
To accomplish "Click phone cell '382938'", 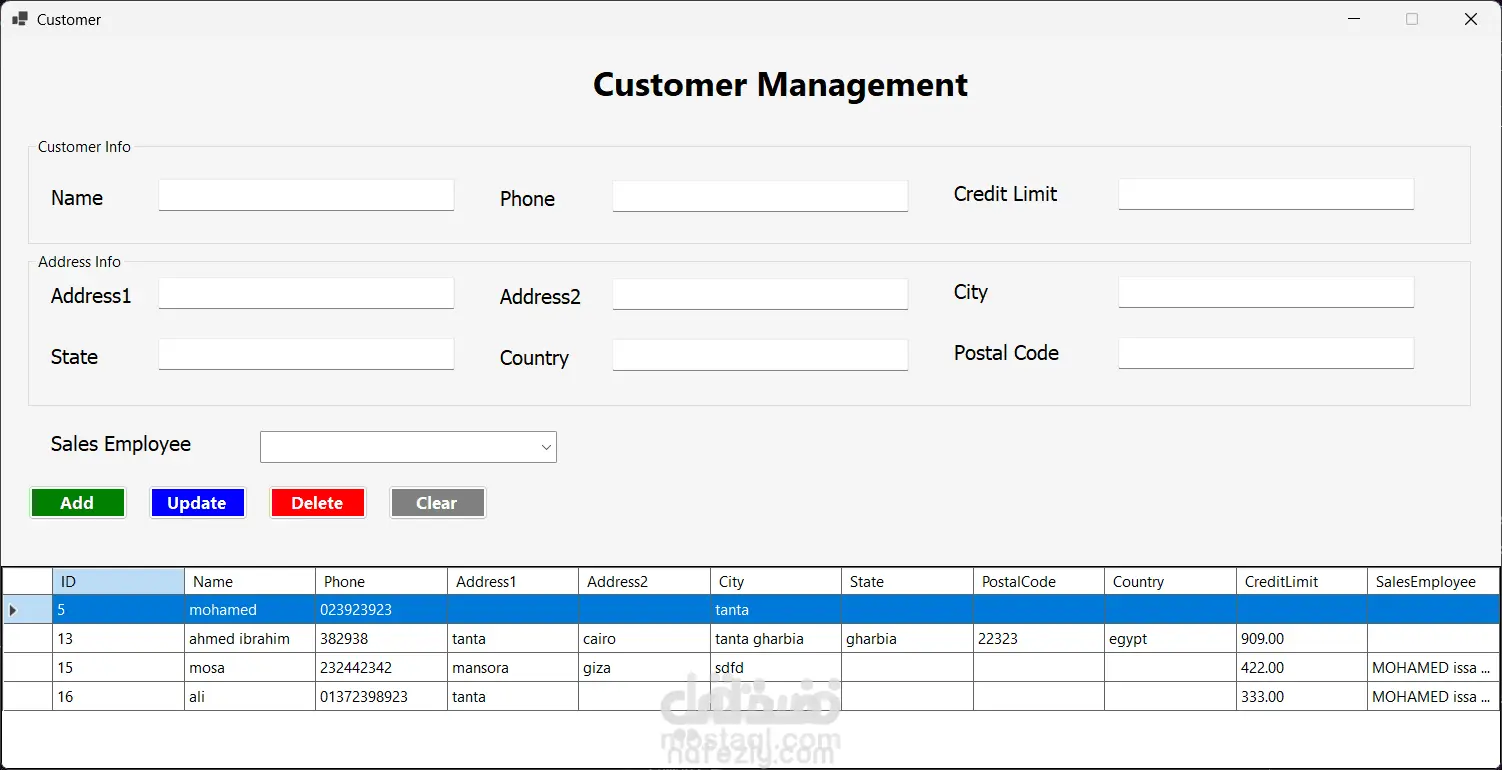I will [x=381, y=639].
